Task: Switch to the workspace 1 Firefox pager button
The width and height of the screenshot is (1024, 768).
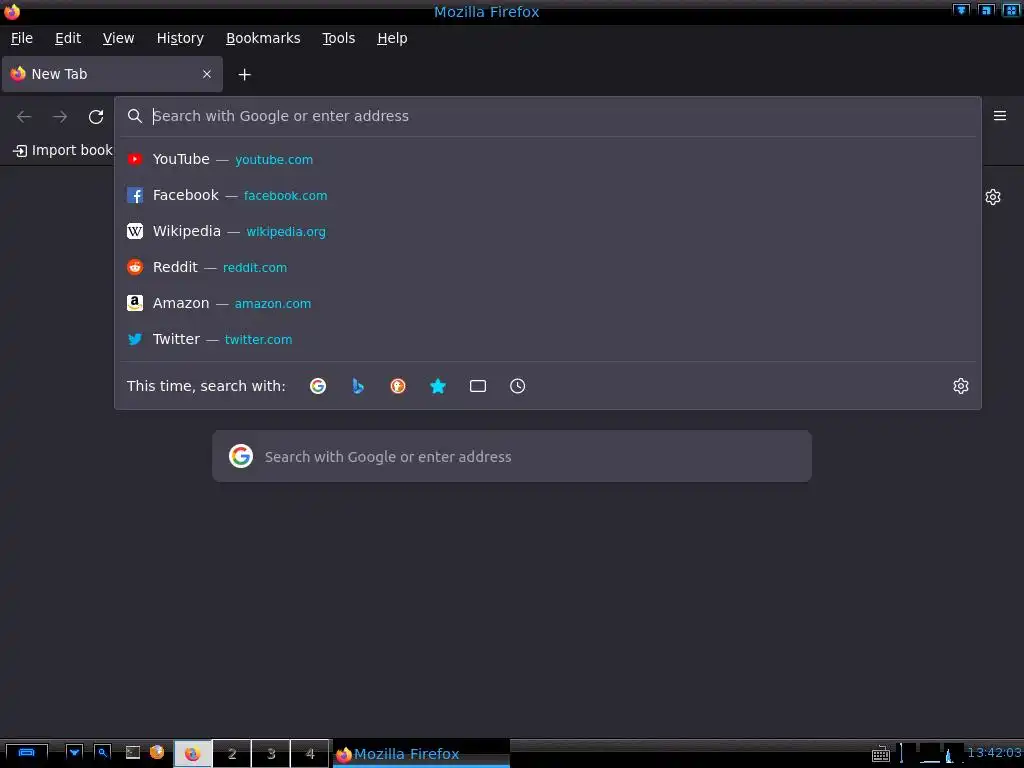Action: [x=192, y=754]
